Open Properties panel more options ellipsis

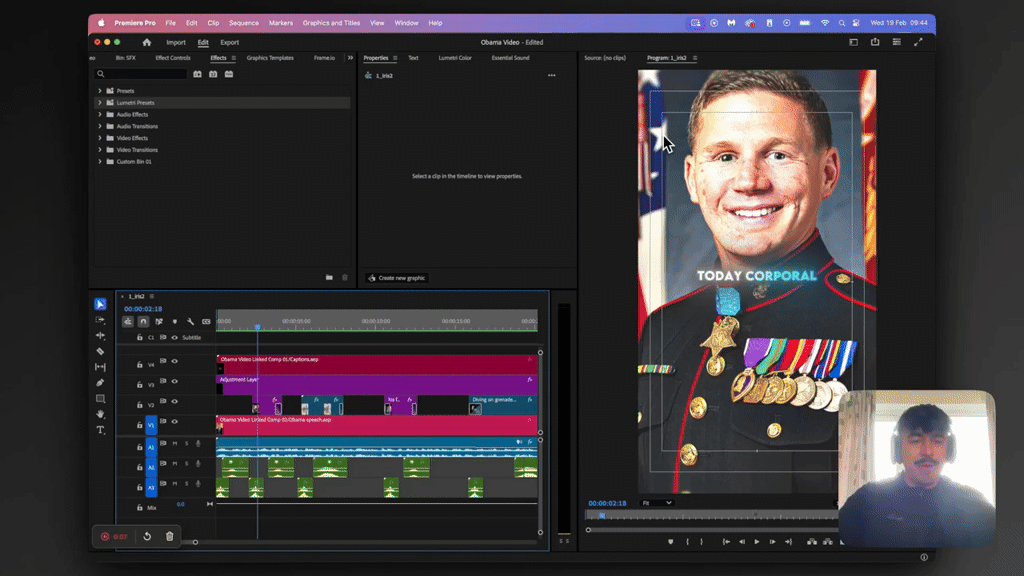tap(552, 76)
